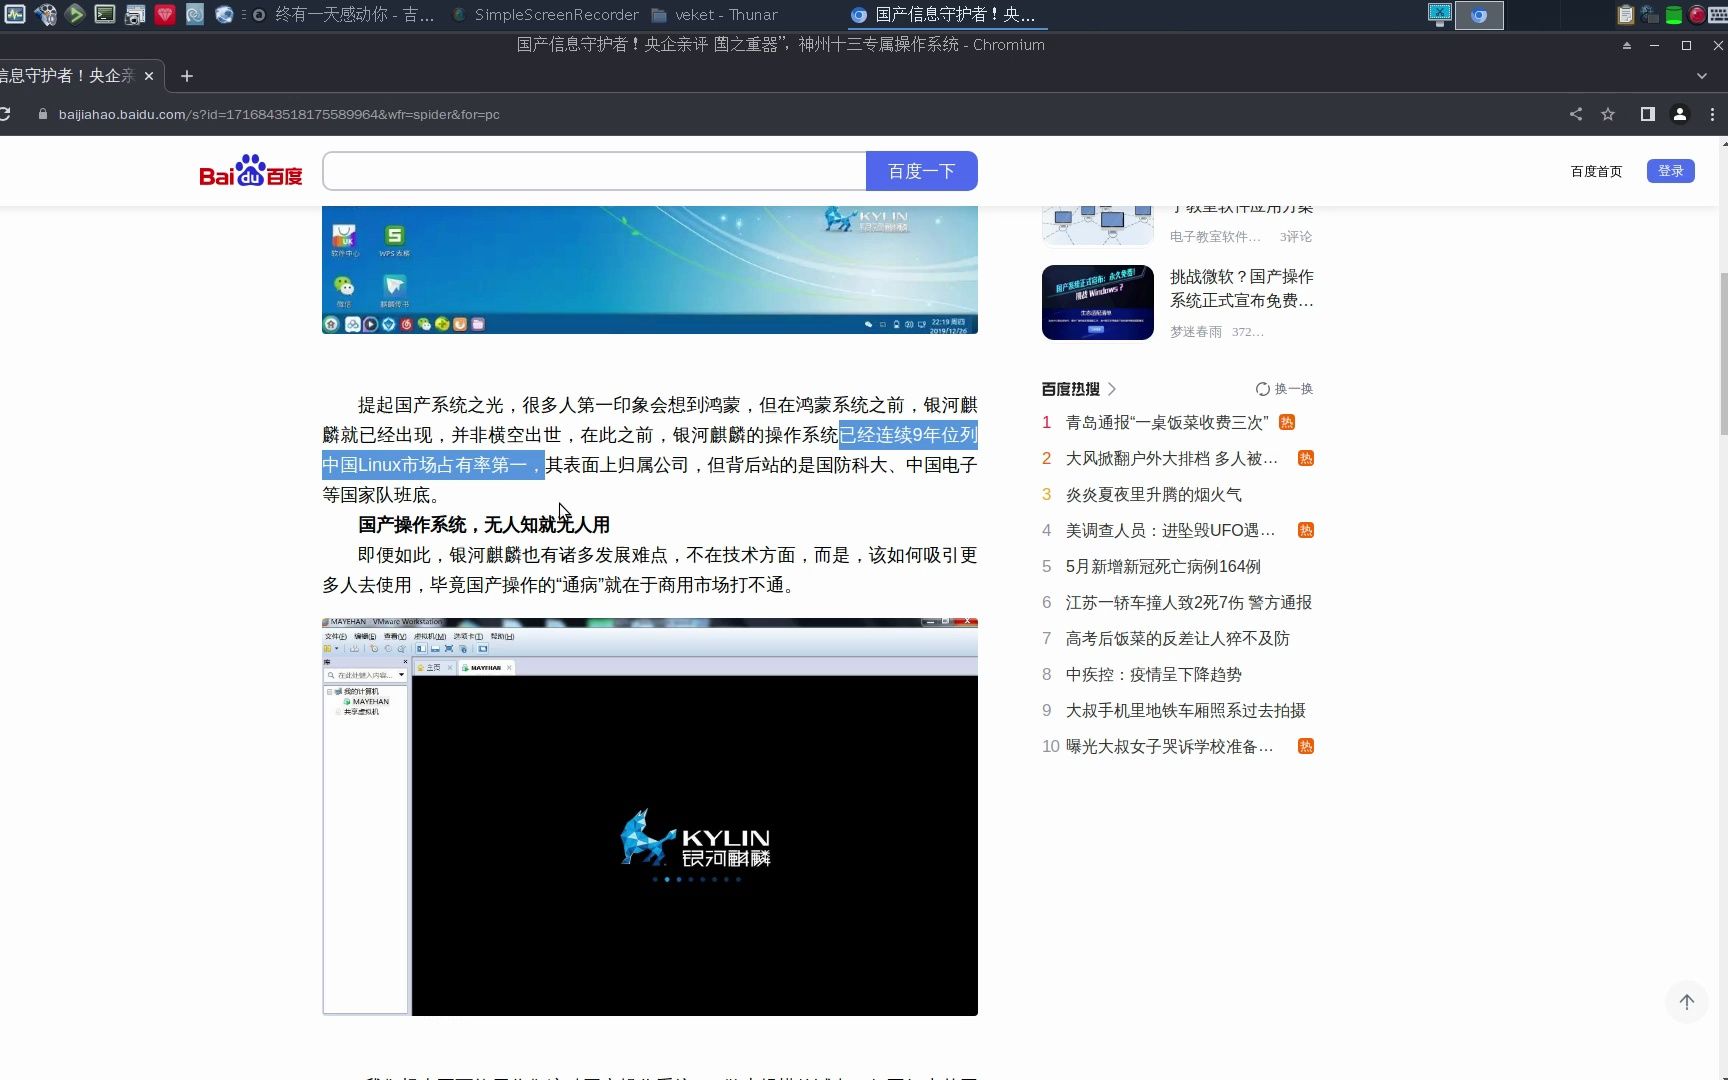Open hot search 中疾控：疫情呈下降趋势
The image size is (1728, 1080).
(1153, 675)
